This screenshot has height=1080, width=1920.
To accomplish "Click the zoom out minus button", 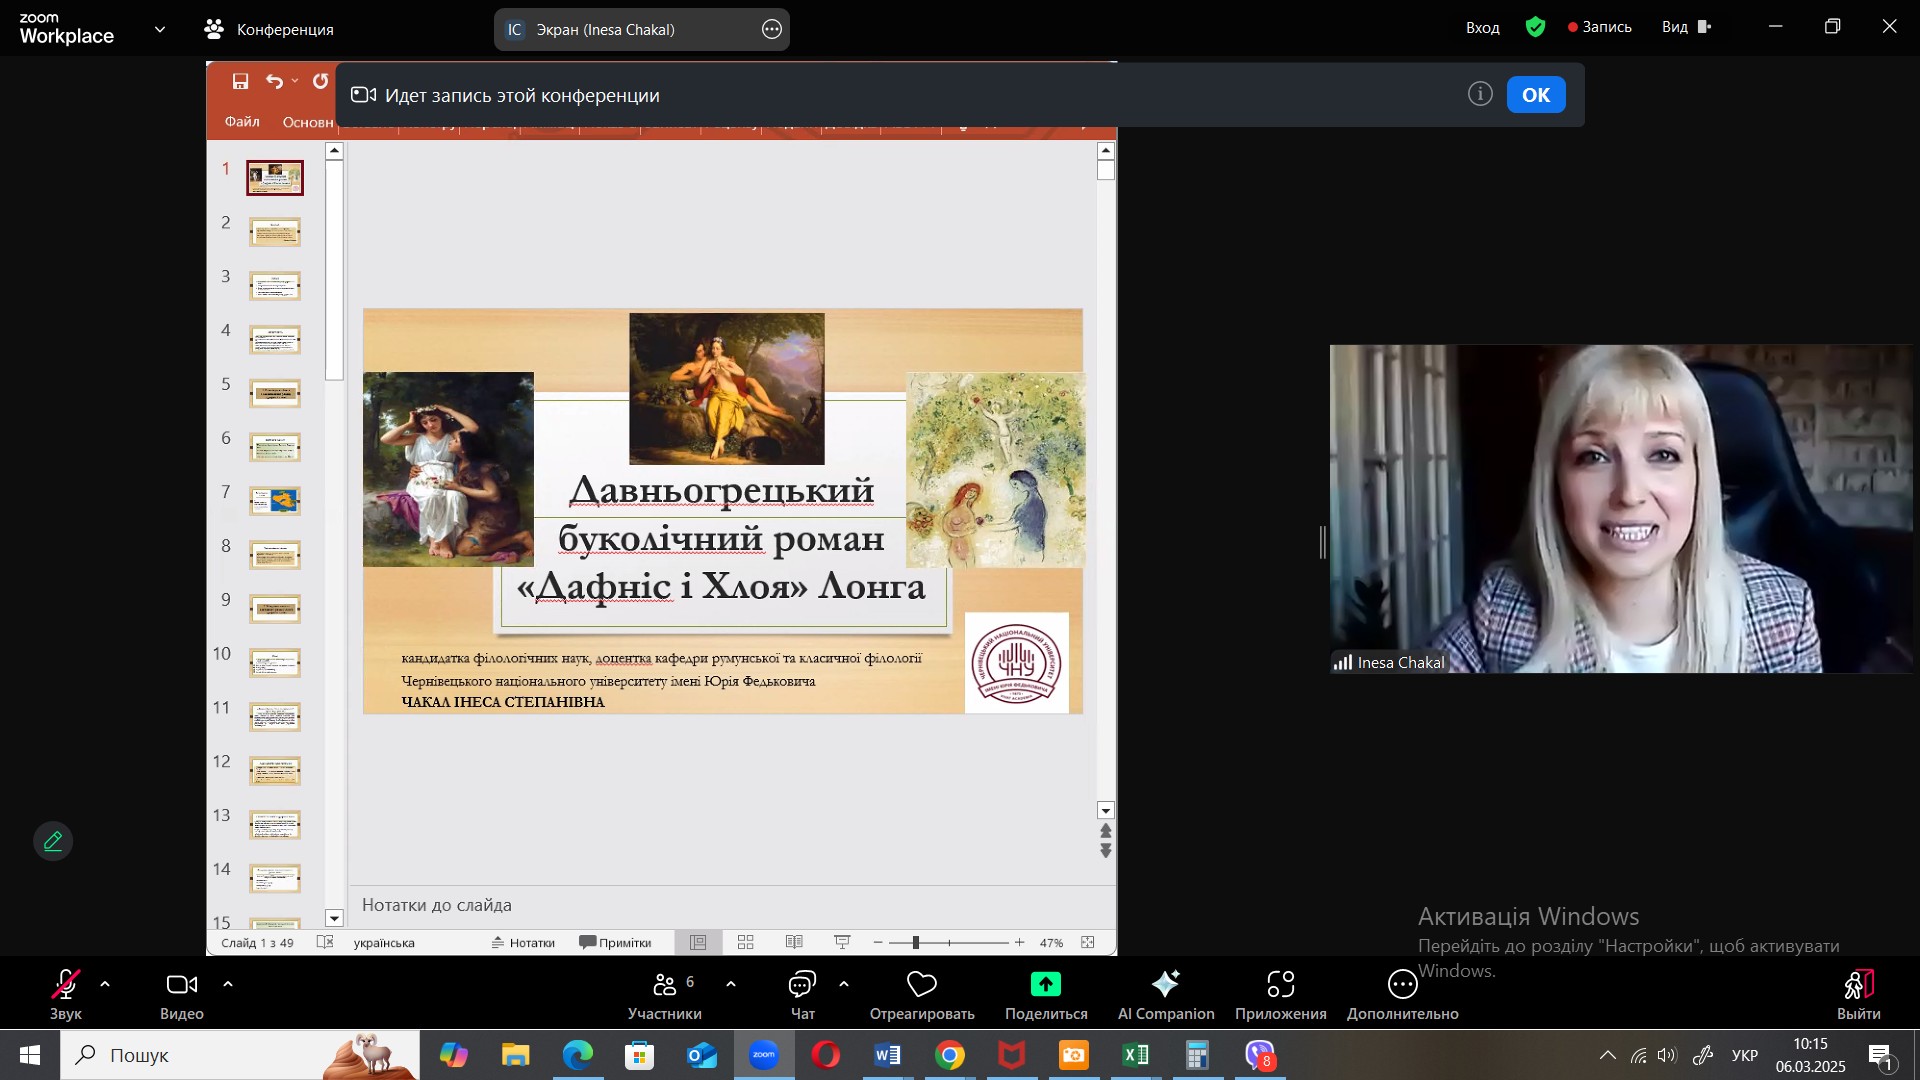I will (x=878, y=943).
